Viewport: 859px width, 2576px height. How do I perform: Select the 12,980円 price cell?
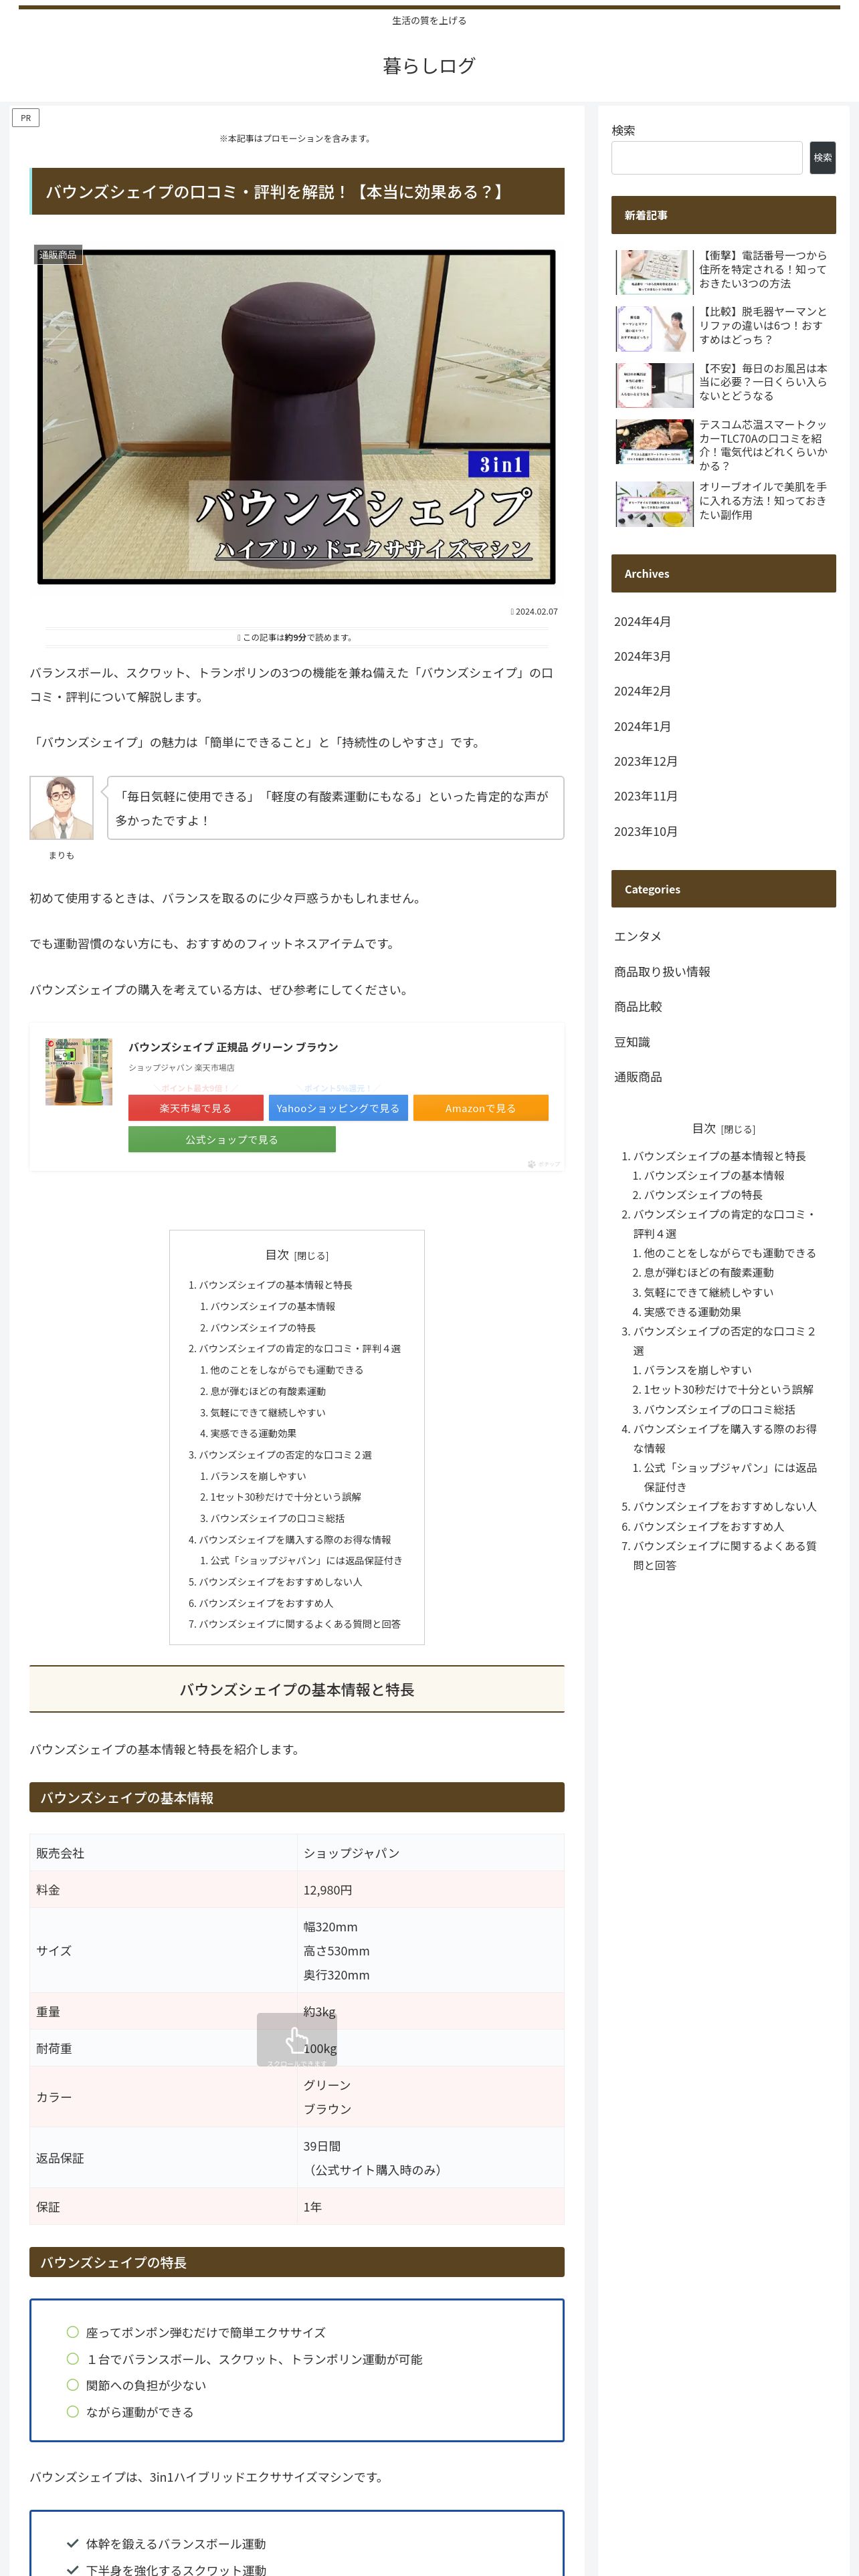[430, 1890]
